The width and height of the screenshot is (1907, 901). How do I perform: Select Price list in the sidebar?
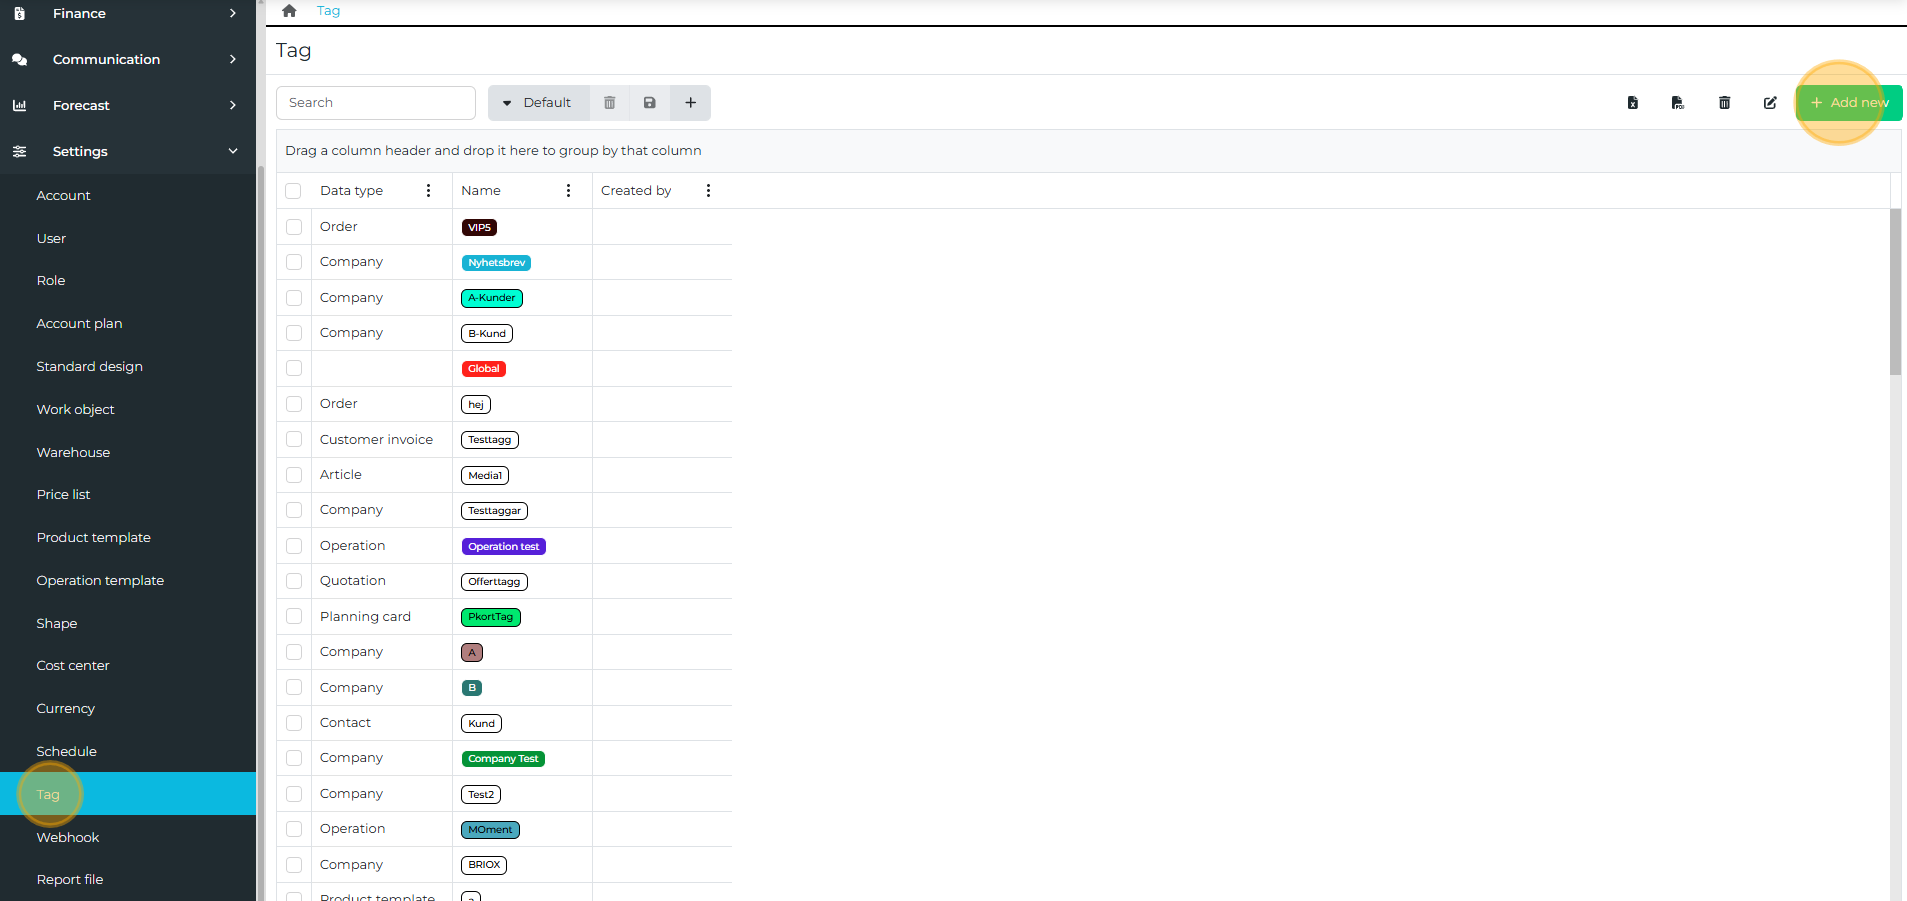[x=63, y=494]
